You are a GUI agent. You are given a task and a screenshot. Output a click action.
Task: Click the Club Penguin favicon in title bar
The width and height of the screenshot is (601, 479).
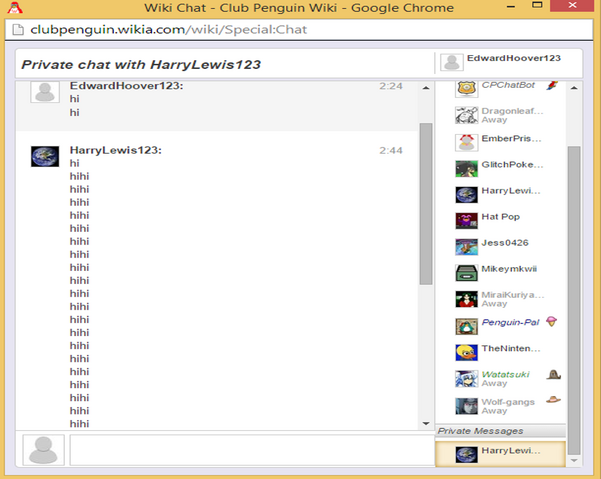[15, 7]
